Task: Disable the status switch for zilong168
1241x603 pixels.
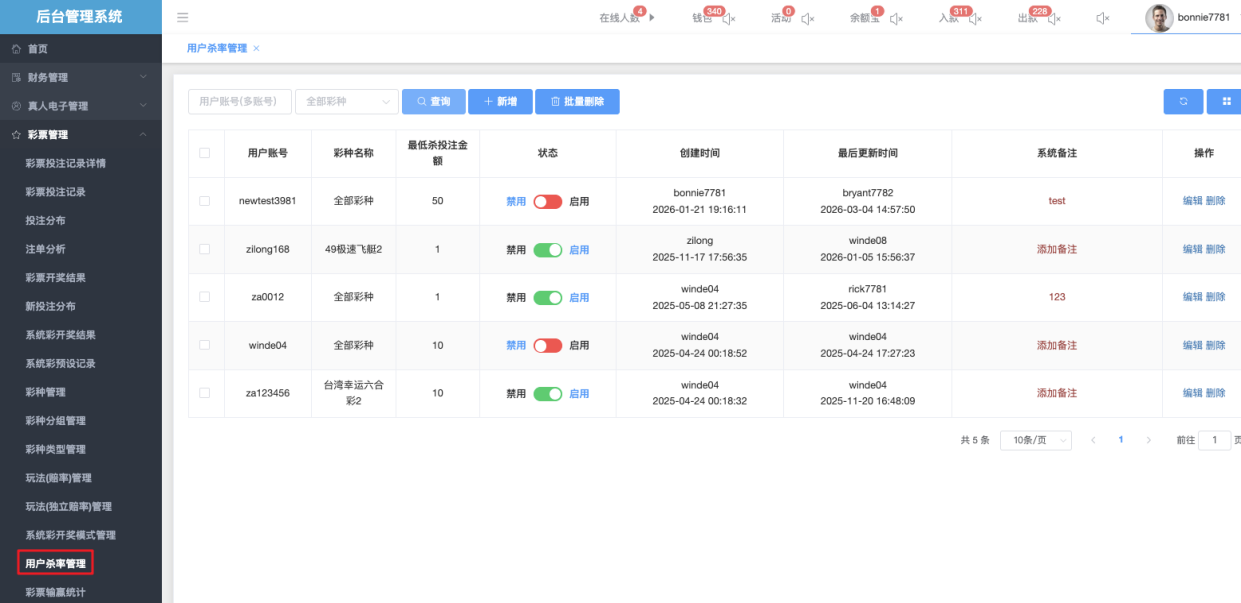Action: coord(547,250)
